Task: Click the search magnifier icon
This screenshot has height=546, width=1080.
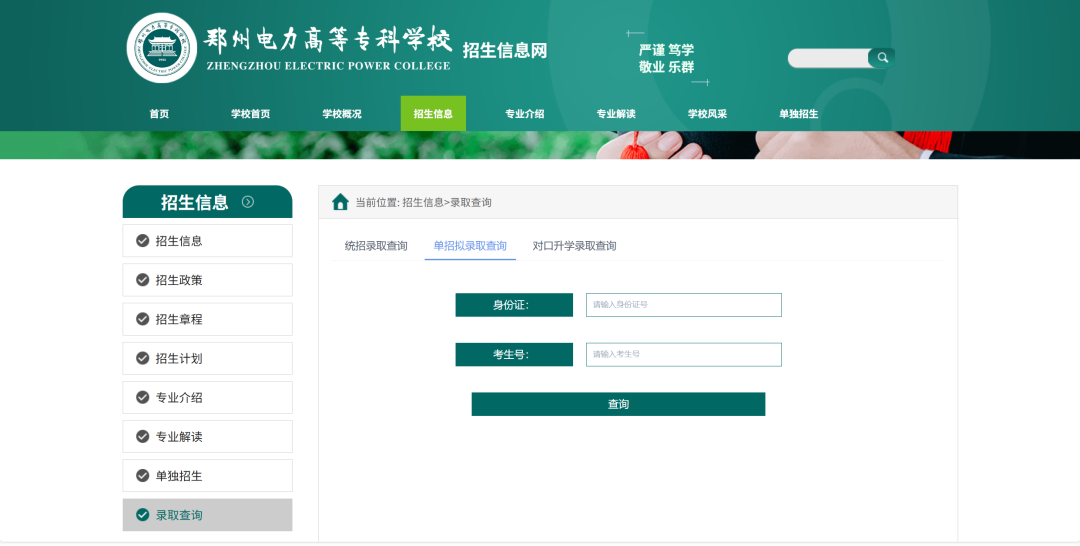Action: pos(882,58)
